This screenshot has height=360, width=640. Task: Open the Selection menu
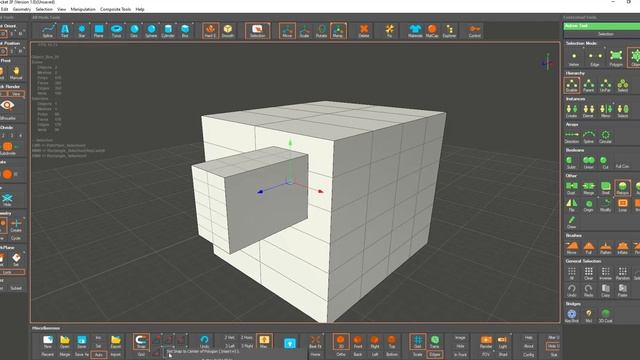click(44, 9)
